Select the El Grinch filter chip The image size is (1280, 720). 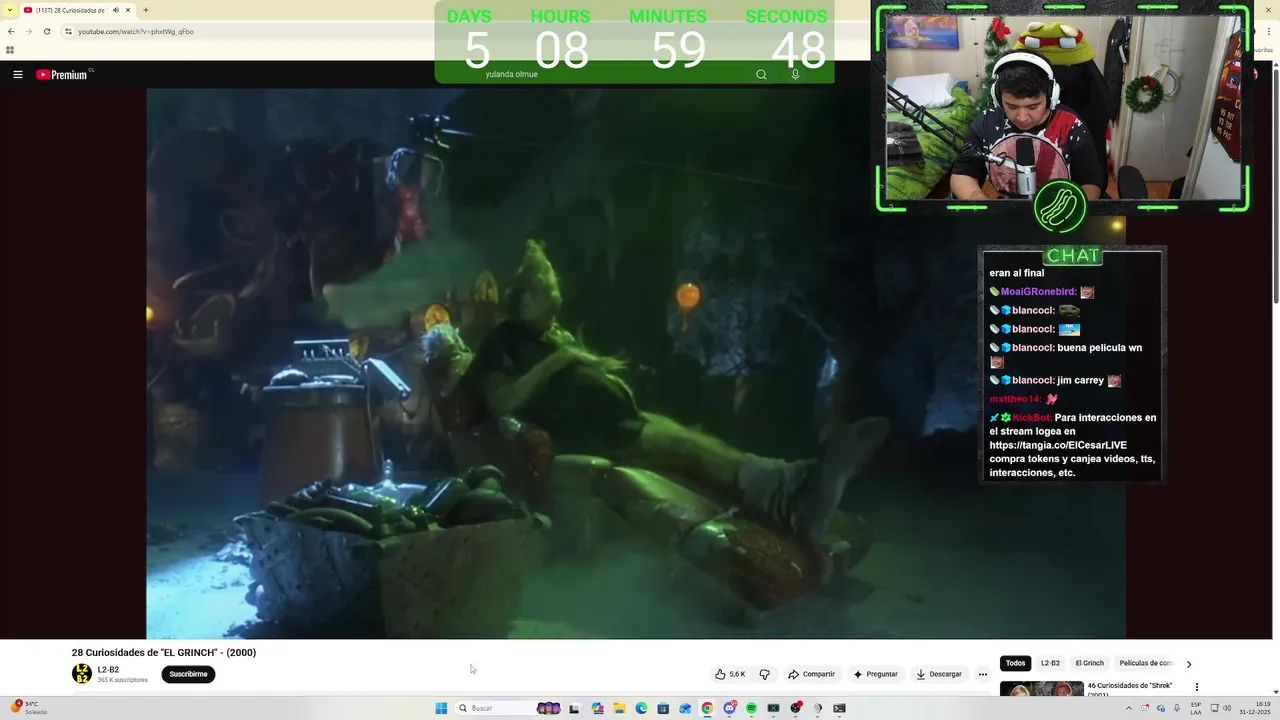[x=1089, y=663]
